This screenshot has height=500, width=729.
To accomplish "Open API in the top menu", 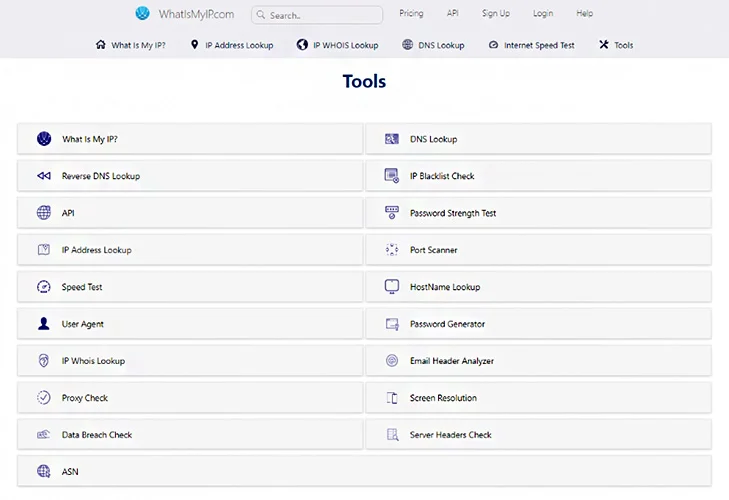I will [x=452, y=13].
